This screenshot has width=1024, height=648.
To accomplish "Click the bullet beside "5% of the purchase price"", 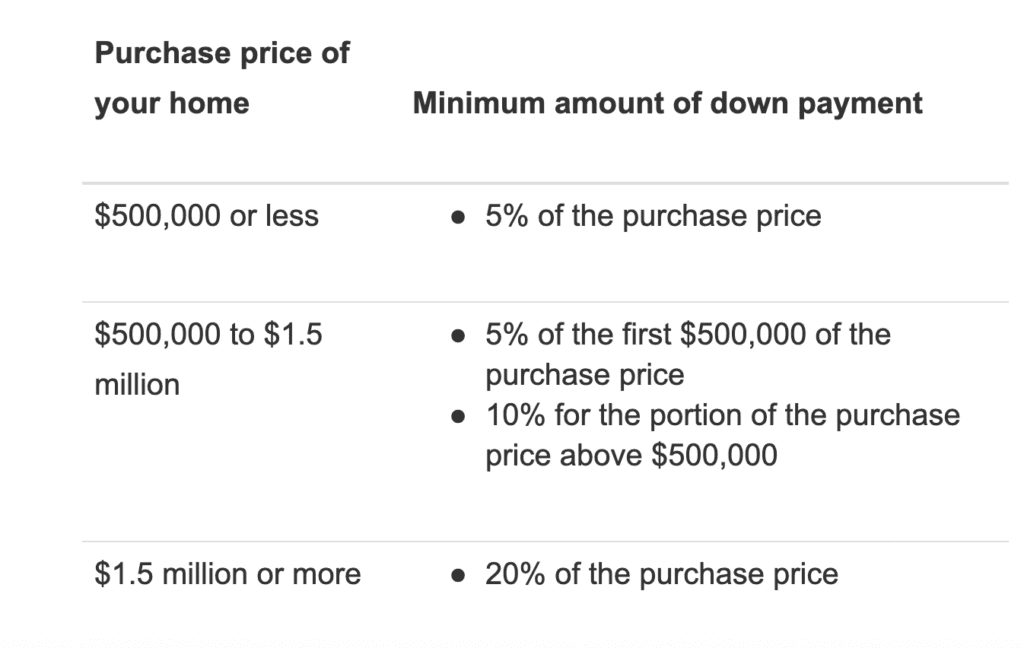I will [x=457, y=217].
